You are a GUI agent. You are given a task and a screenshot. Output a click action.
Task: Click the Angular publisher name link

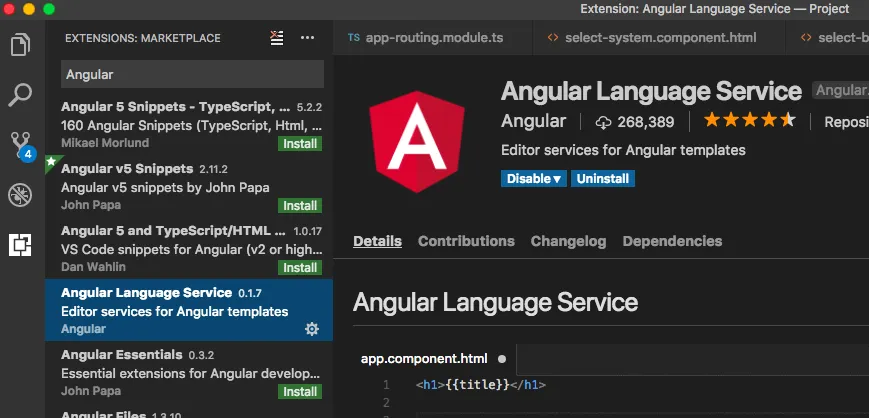533,121
